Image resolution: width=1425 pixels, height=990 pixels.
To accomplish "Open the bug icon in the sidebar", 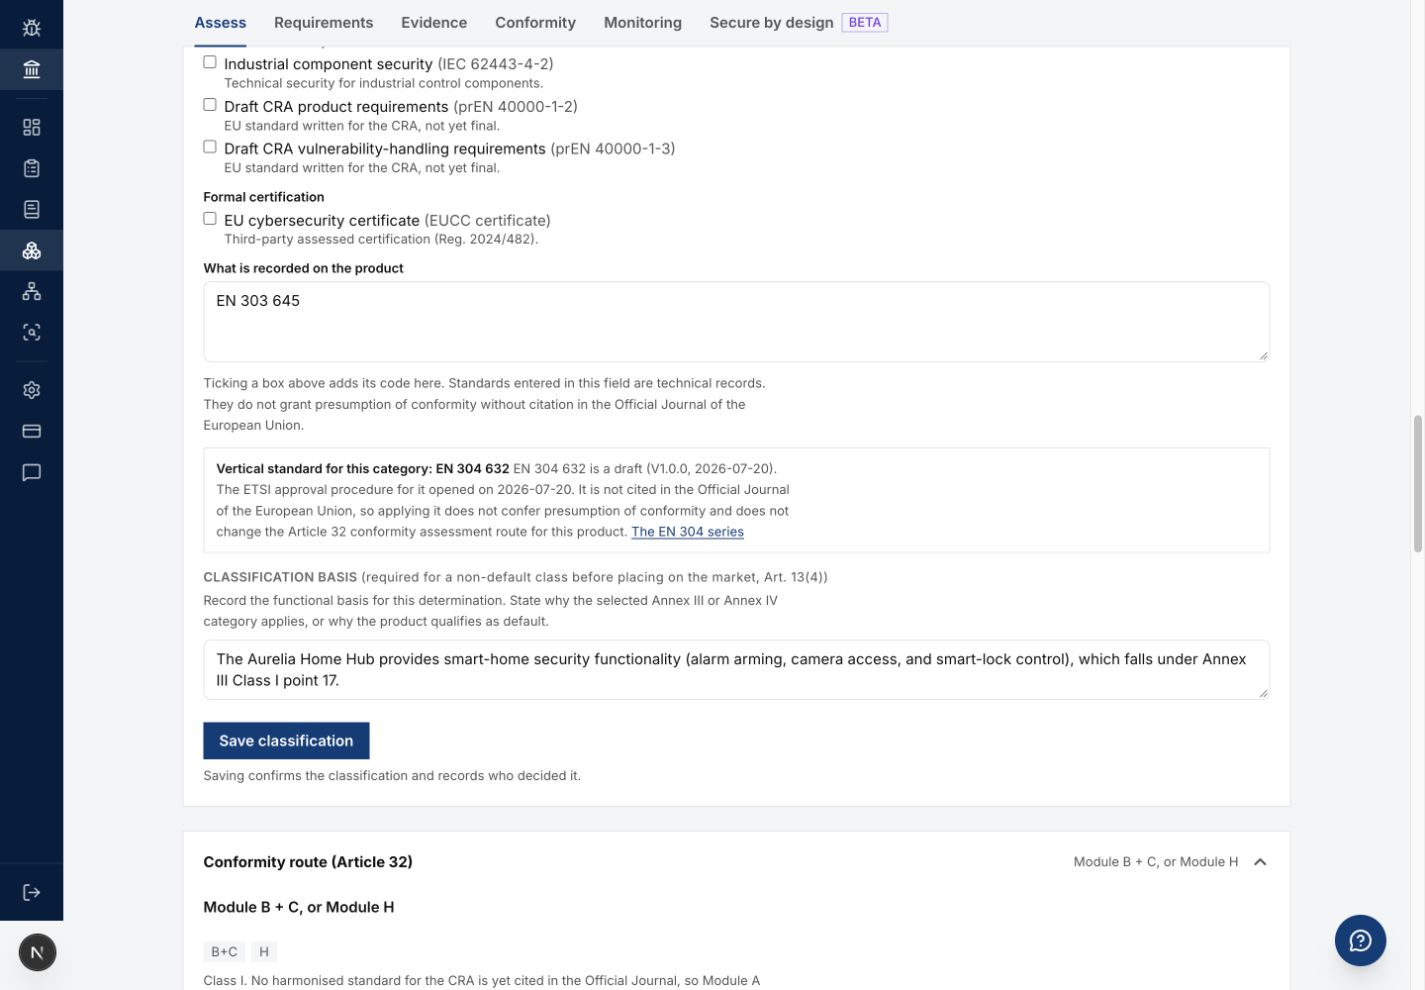I will click(31, 27).
